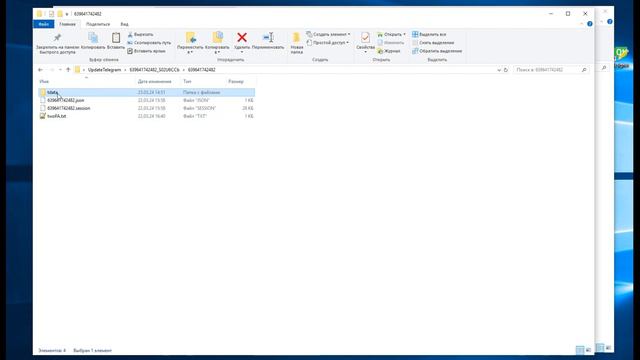Click Properties icon in the title bar
Screen dimensions: 640x360
pyautogui.click(x=51, y=14)
